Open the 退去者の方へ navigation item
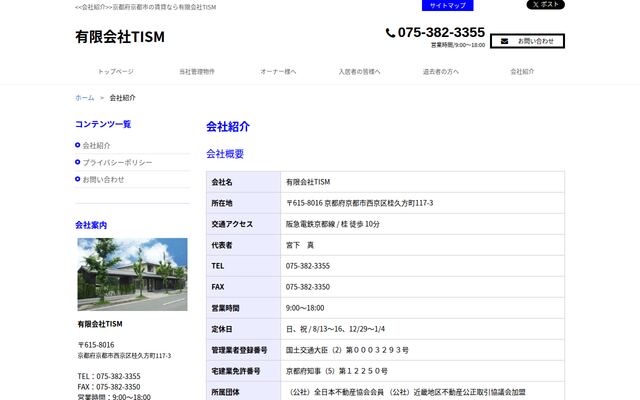640x400 pixels. (441, 71)
